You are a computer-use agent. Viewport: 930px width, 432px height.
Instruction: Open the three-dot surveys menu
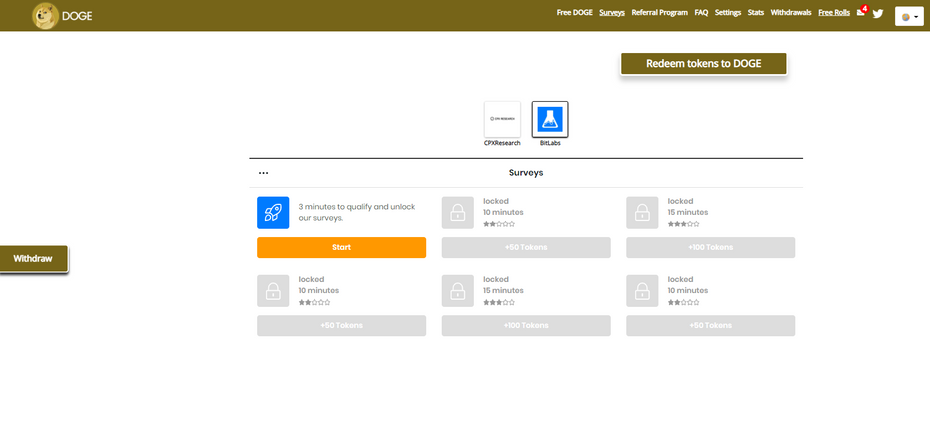click(263, 173)
